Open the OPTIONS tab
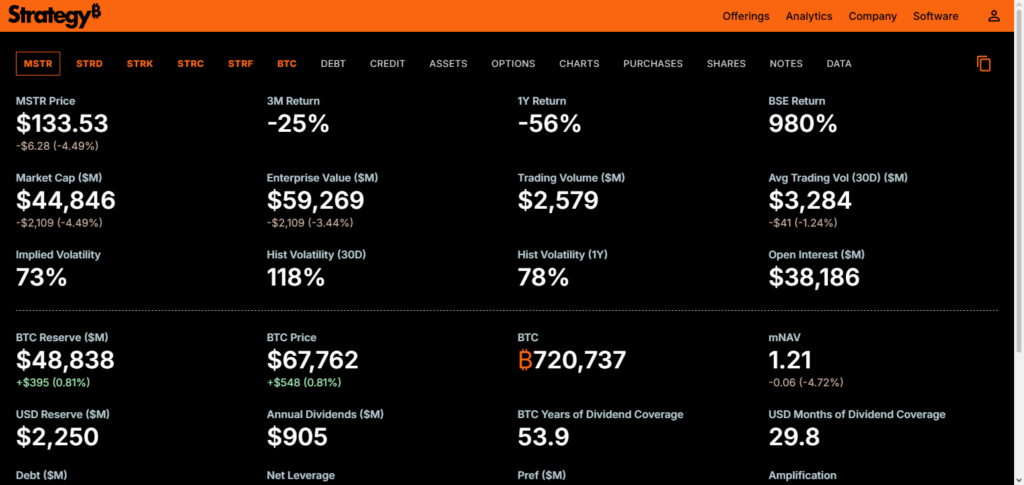 point(513,64)
